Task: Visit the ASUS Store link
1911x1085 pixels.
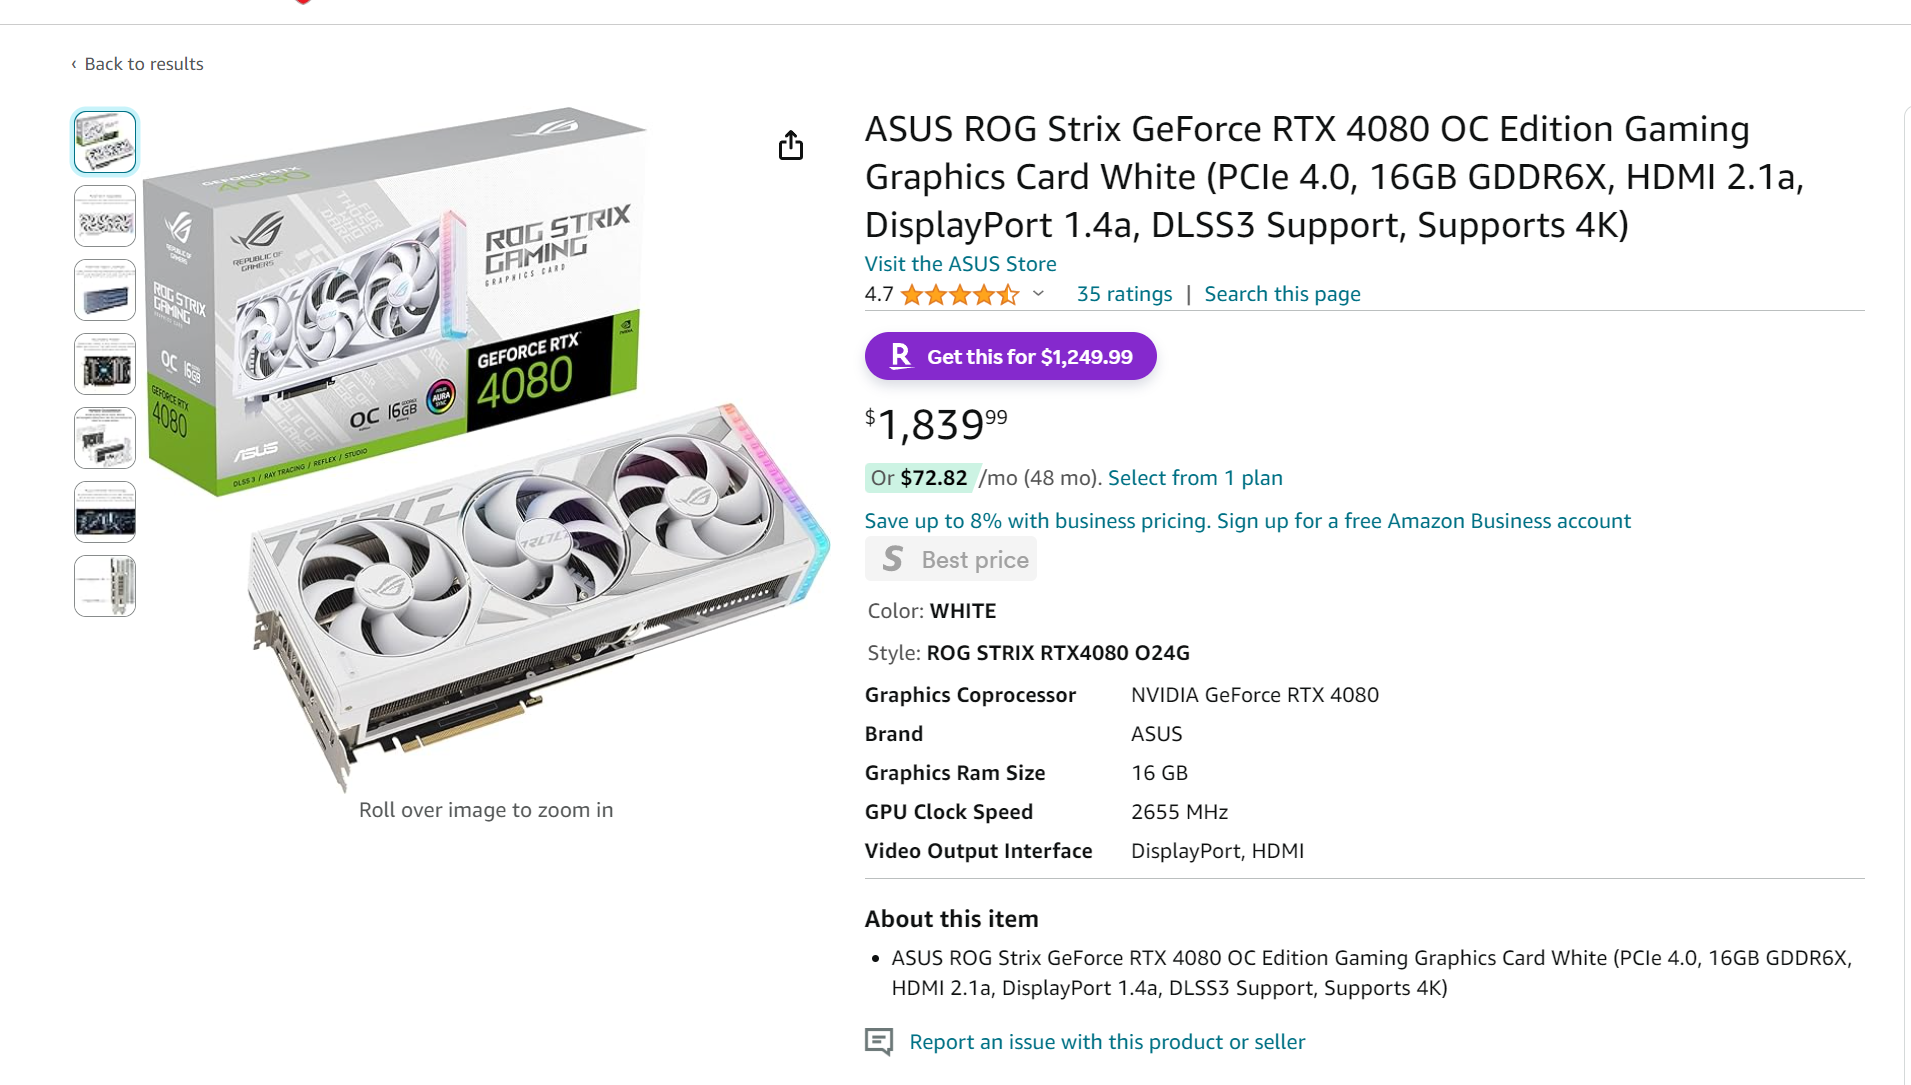Action: point(960,264)
